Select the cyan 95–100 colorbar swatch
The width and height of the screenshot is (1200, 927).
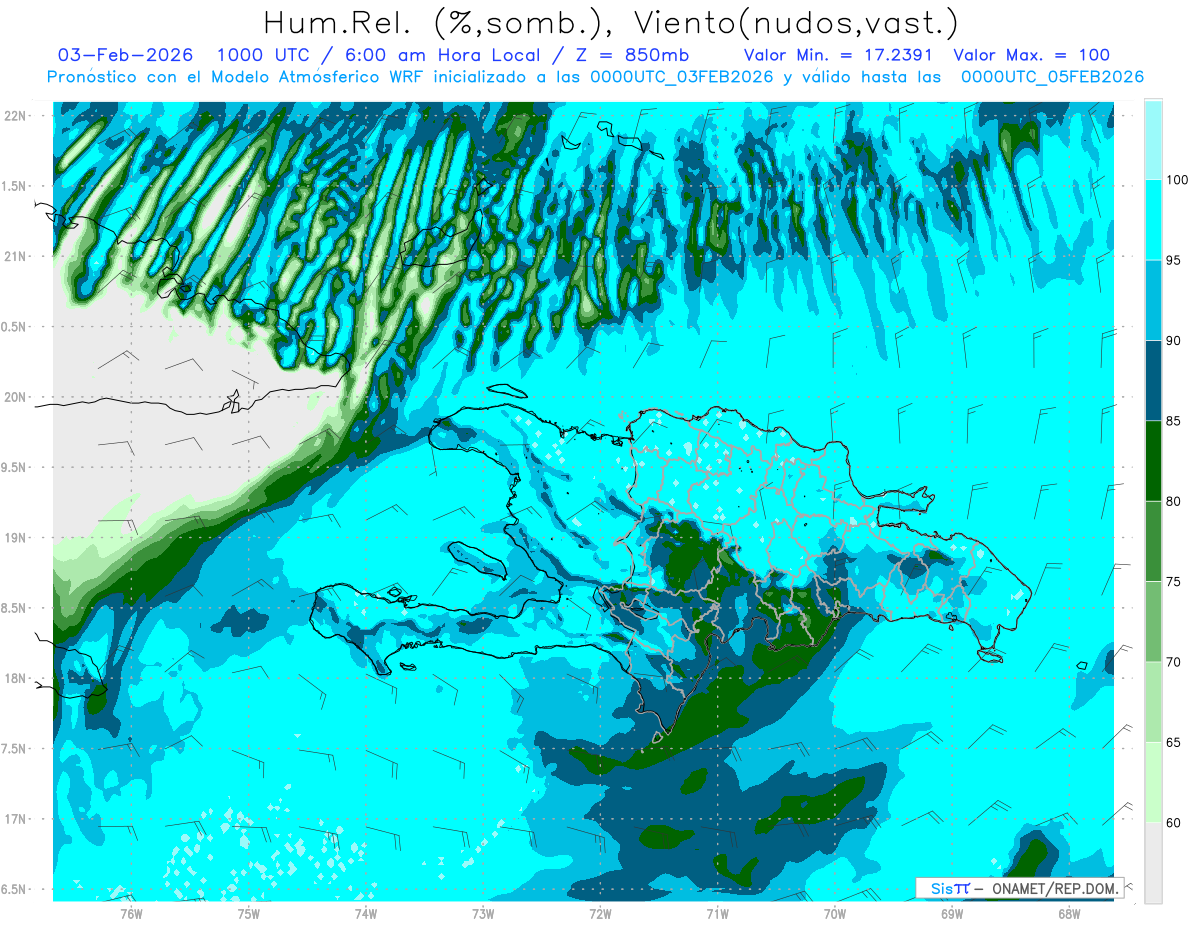pos(1153,220)
